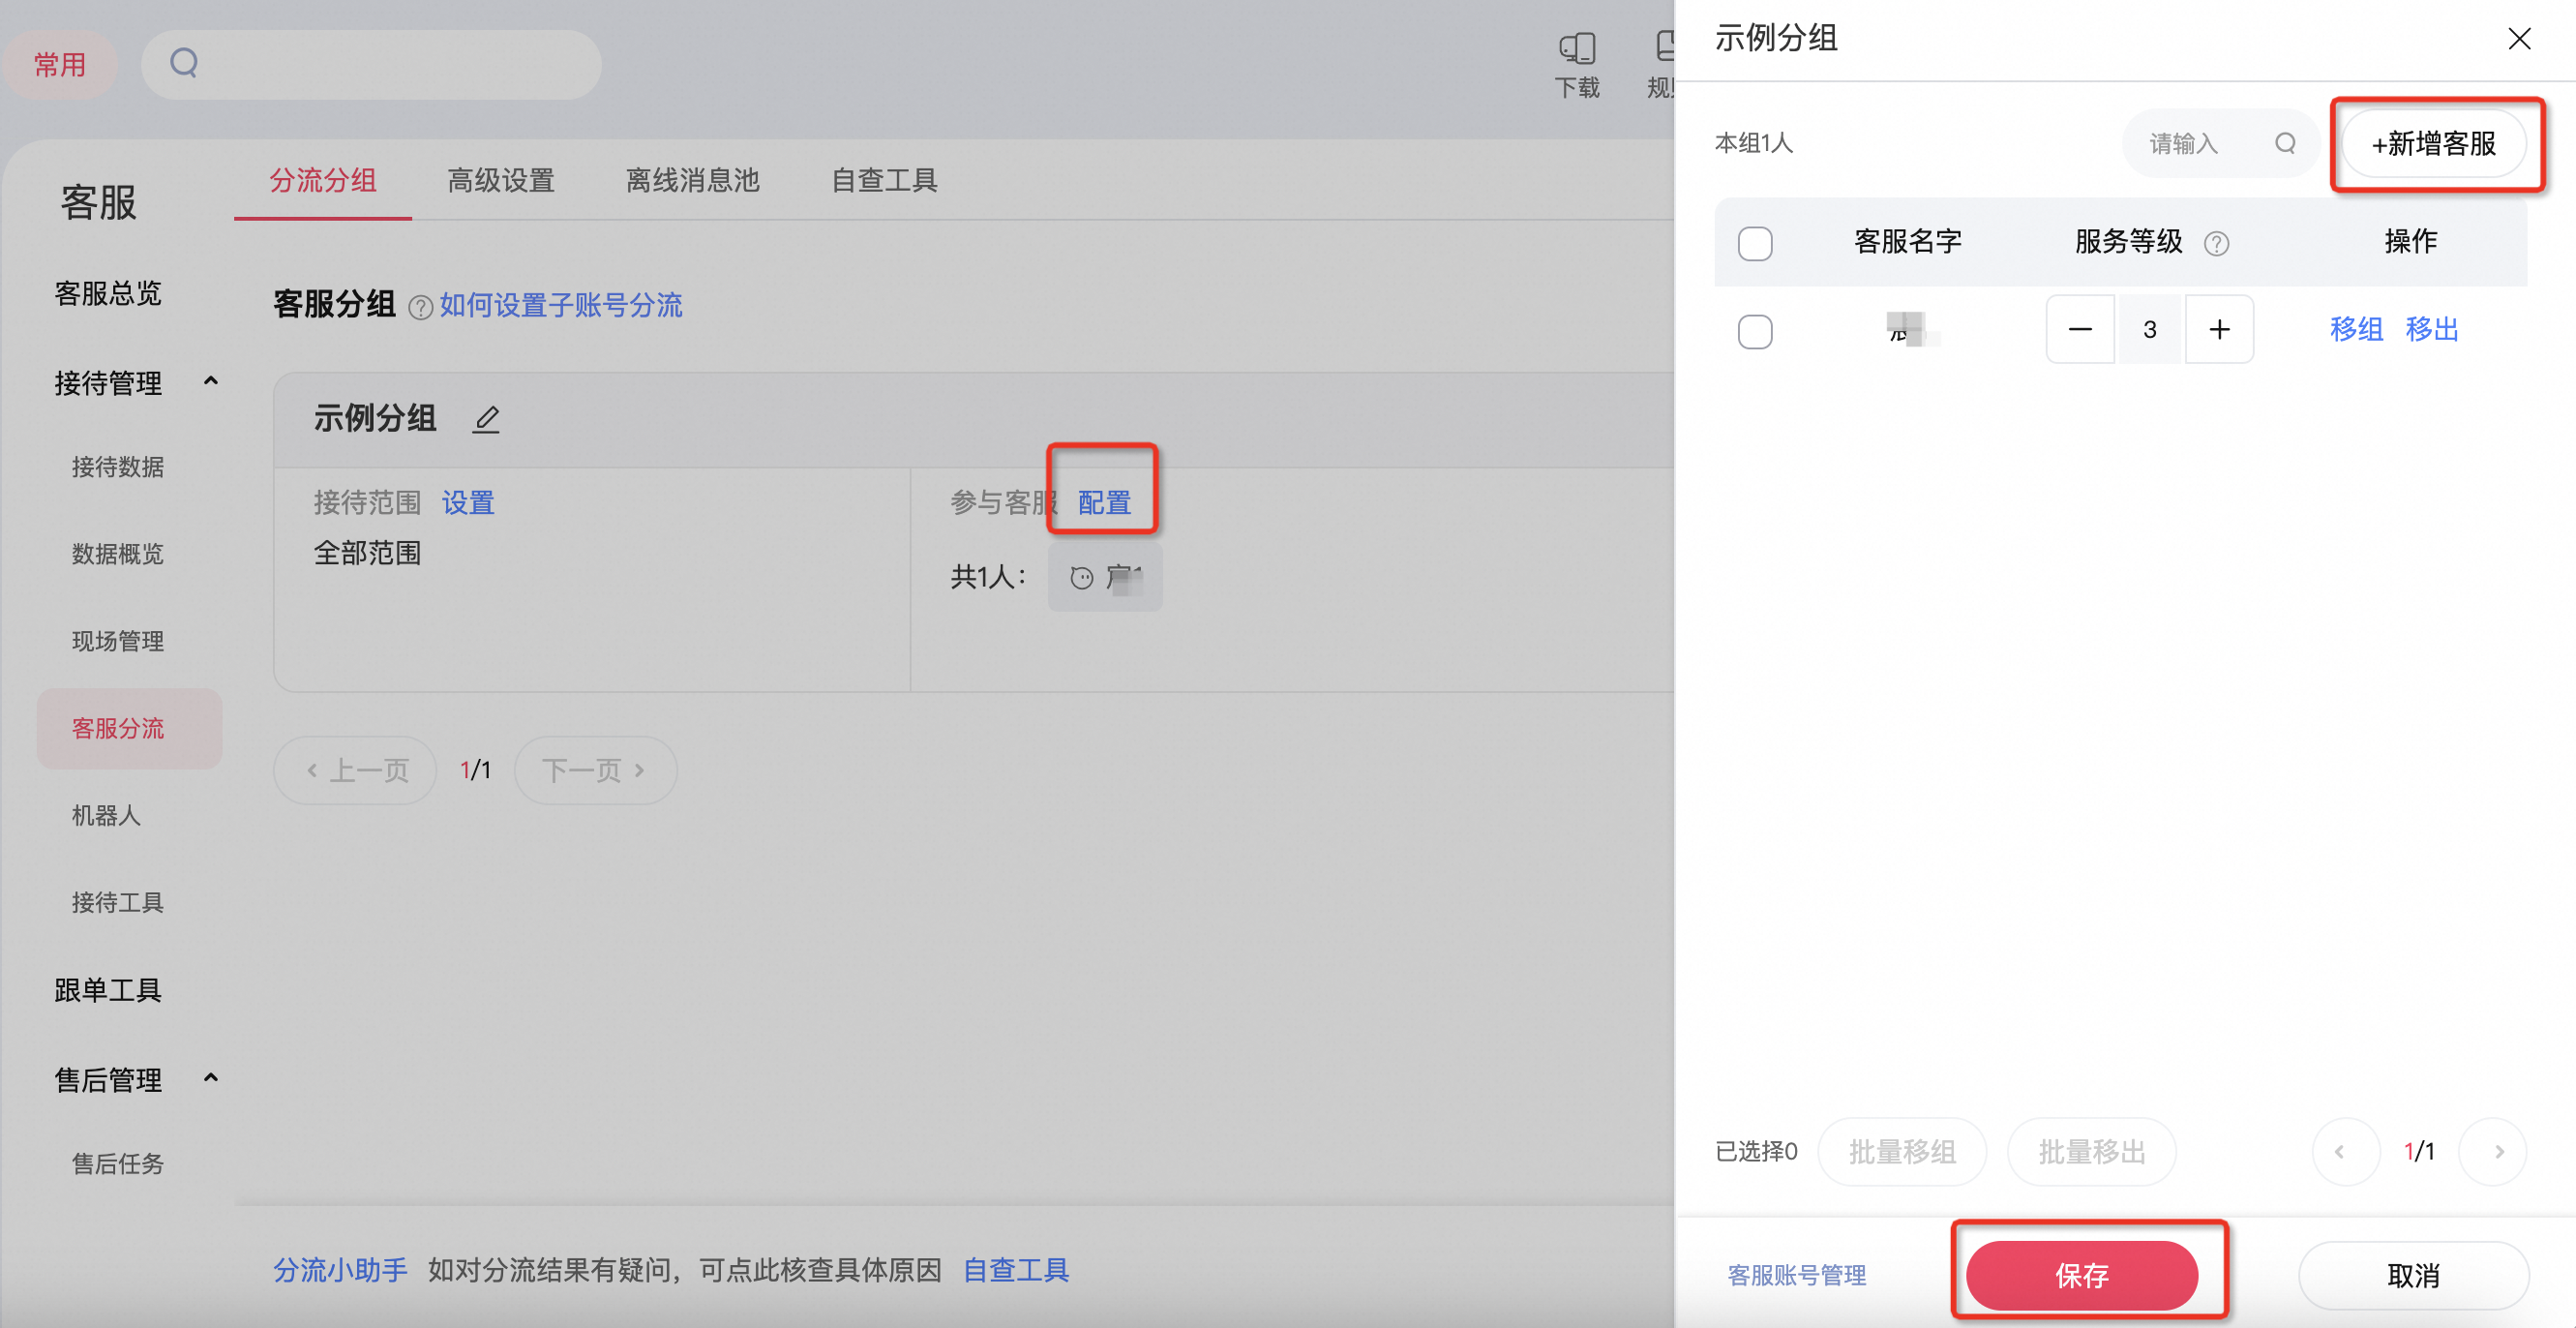Click the 上一页 pagination button
The image size is (2576, 1328).
coord(355,770)
